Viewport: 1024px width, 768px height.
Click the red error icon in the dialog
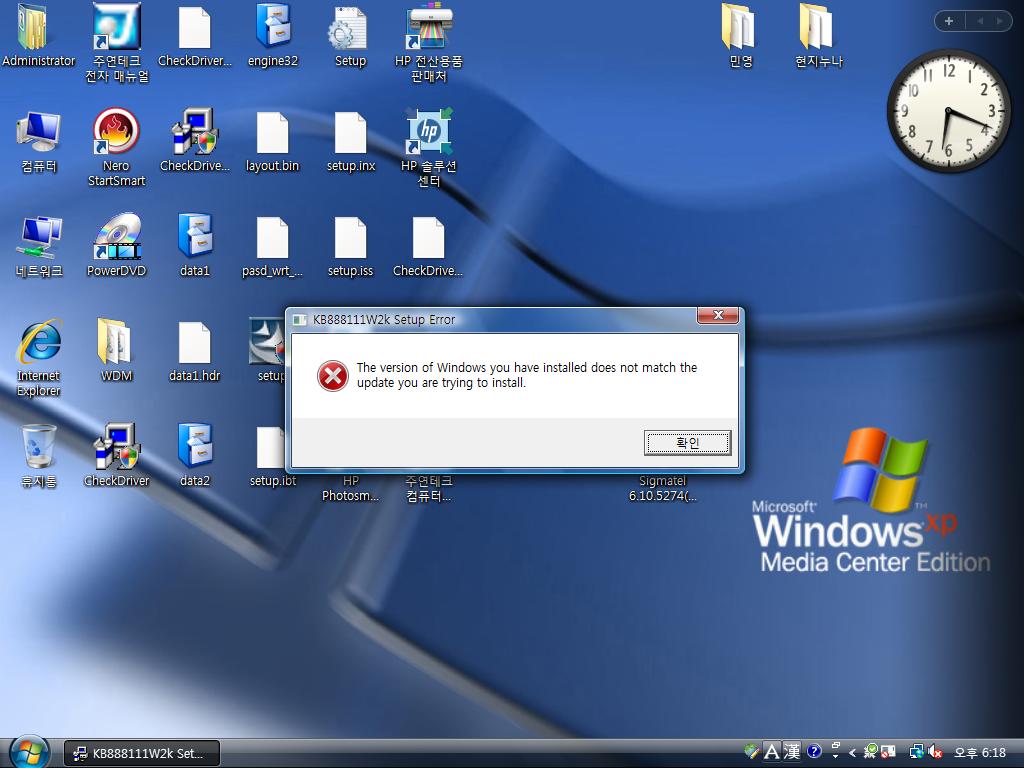coord(332,376)
